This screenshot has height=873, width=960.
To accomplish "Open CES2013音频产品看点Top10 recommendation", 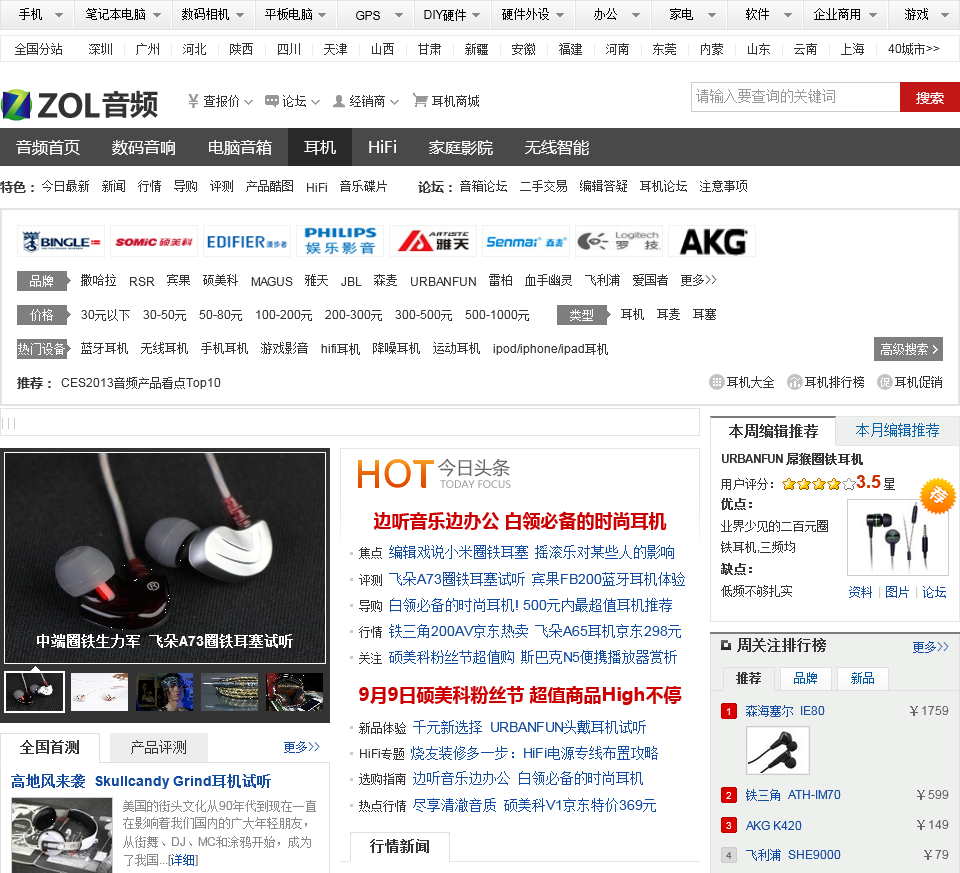I will pyautogui.click(x=140, y=383).
